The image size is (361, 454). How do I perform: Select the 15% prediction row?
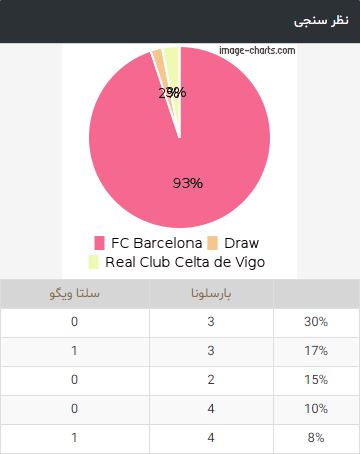pyautogui.click(x=180, y=380)
